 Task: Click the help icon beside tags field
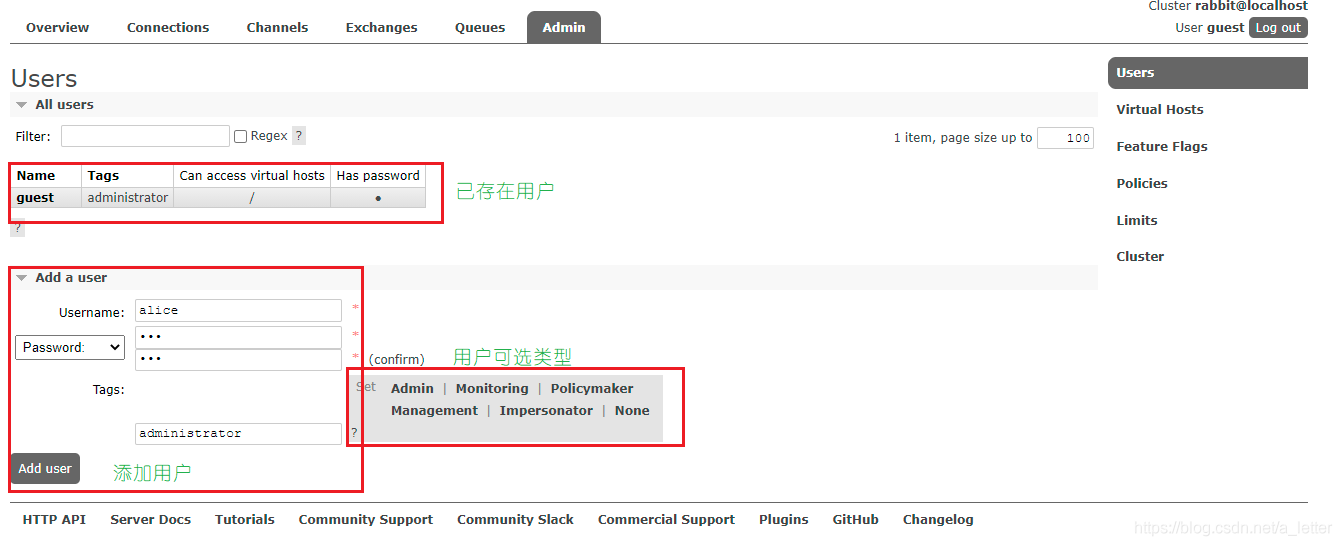click(x=353, y=433)
